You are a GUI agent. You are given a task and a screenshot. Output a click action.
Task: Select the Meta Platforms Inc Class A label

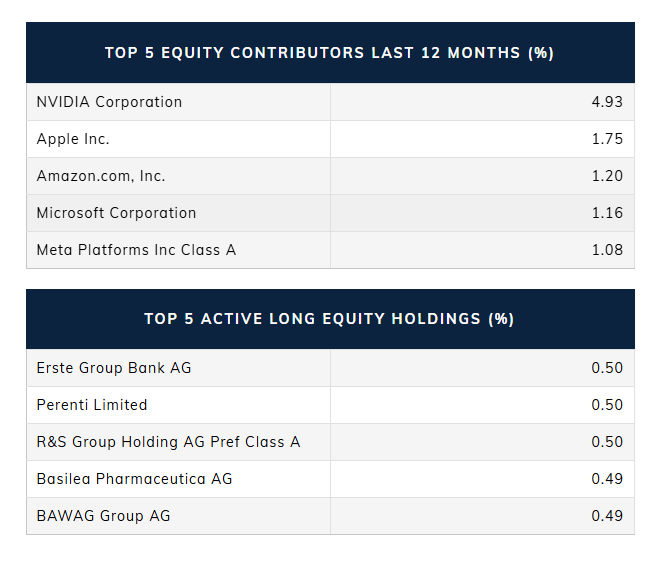coord(136,250)
